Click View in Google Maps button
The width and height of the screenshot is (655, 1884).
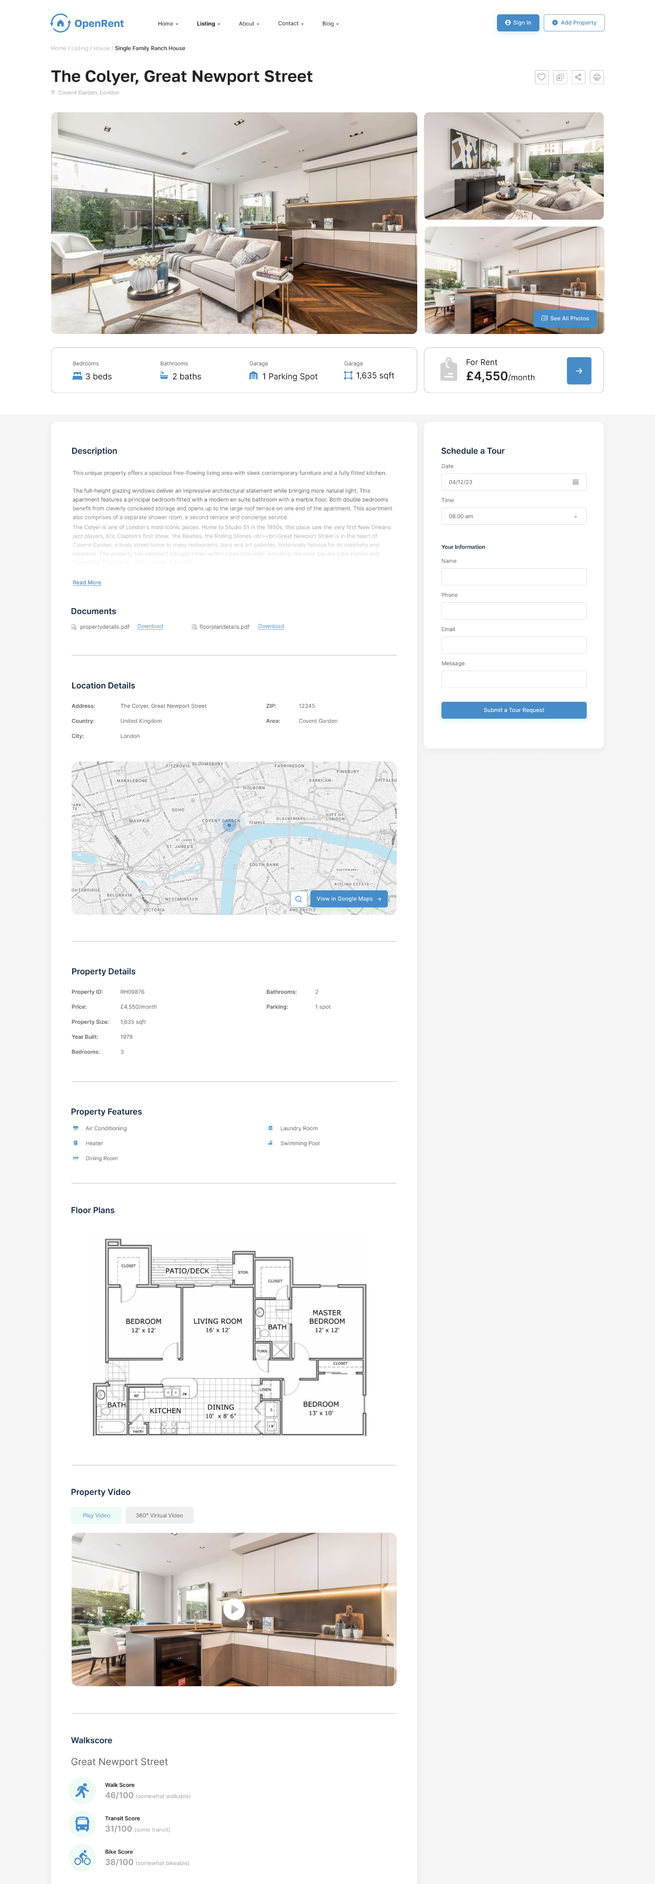point(349,899)
